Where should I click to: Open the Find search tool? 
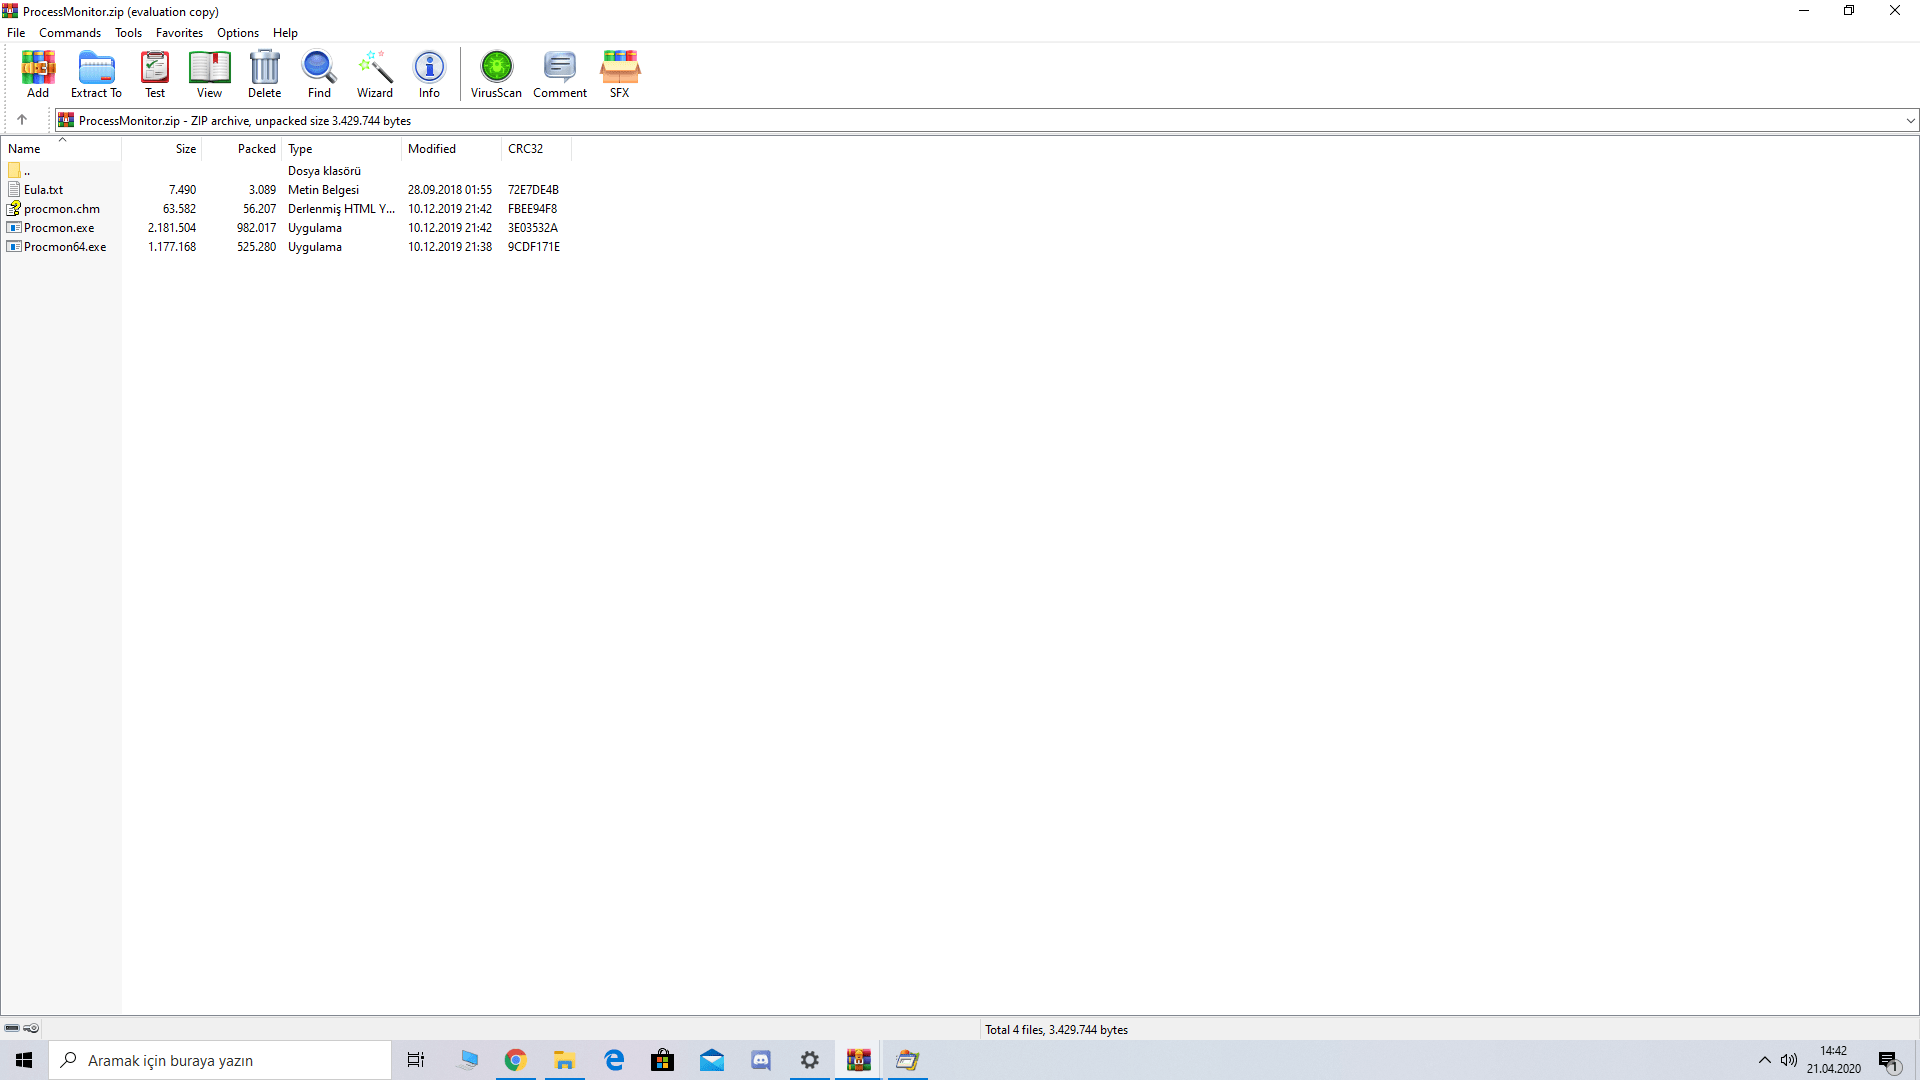pyautogui.click(x=319, y=74)
